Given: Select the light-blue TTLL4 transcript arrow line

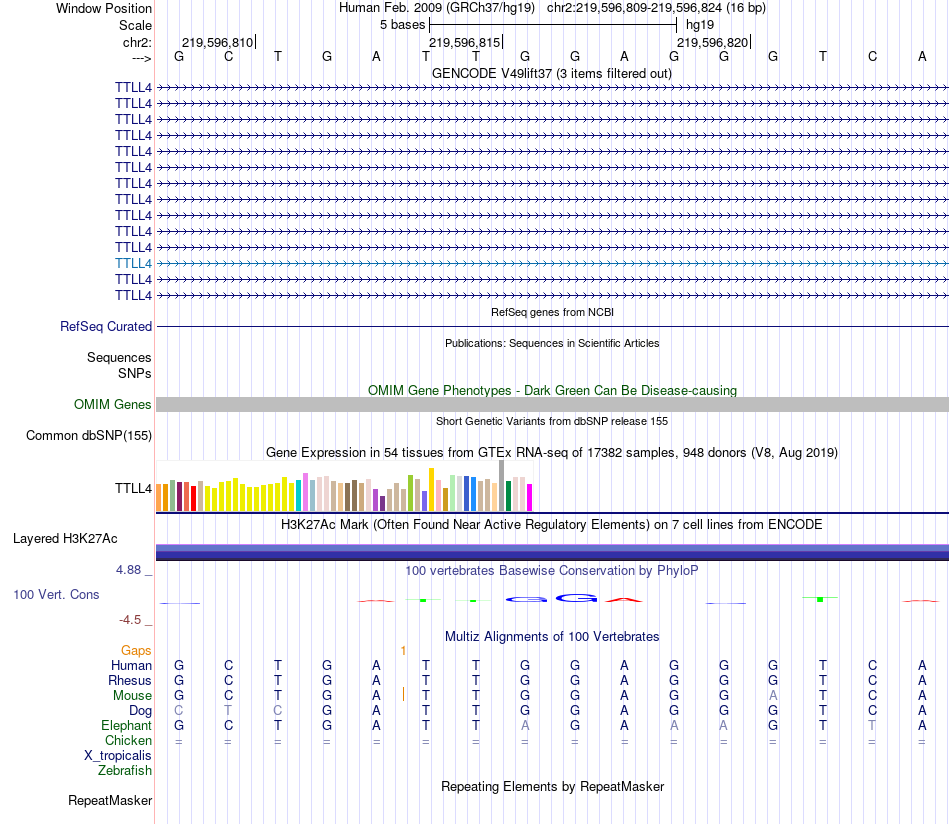Looking at the screenshot, I should click(x=553, y=264).
